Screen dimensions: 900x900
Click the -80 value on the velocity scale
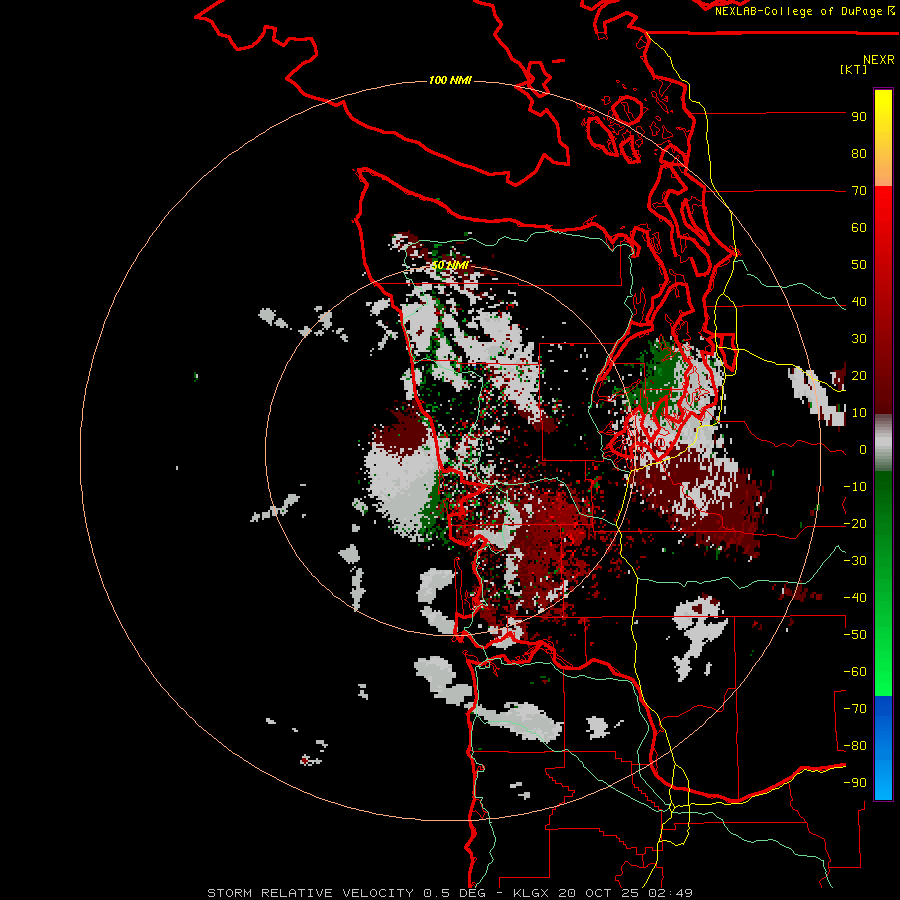[855, 746]
